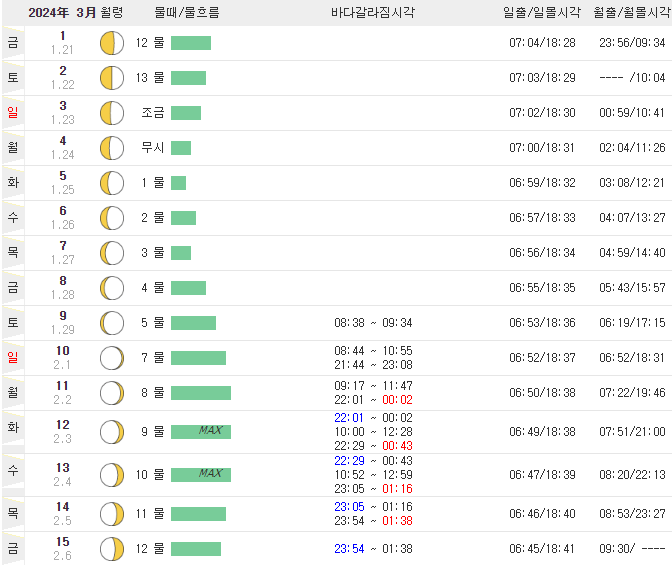Click lunar date 1.29 under March 9
Image resolution: width=672 pixels, height=565 pixels.
63,330
